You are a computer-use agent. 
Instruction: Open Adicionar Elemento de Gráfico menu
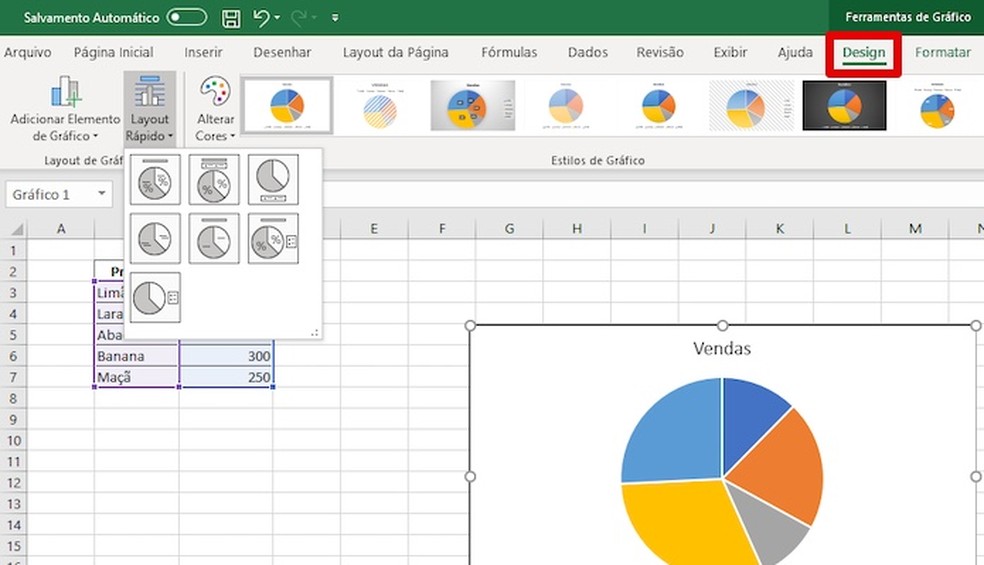65,109
